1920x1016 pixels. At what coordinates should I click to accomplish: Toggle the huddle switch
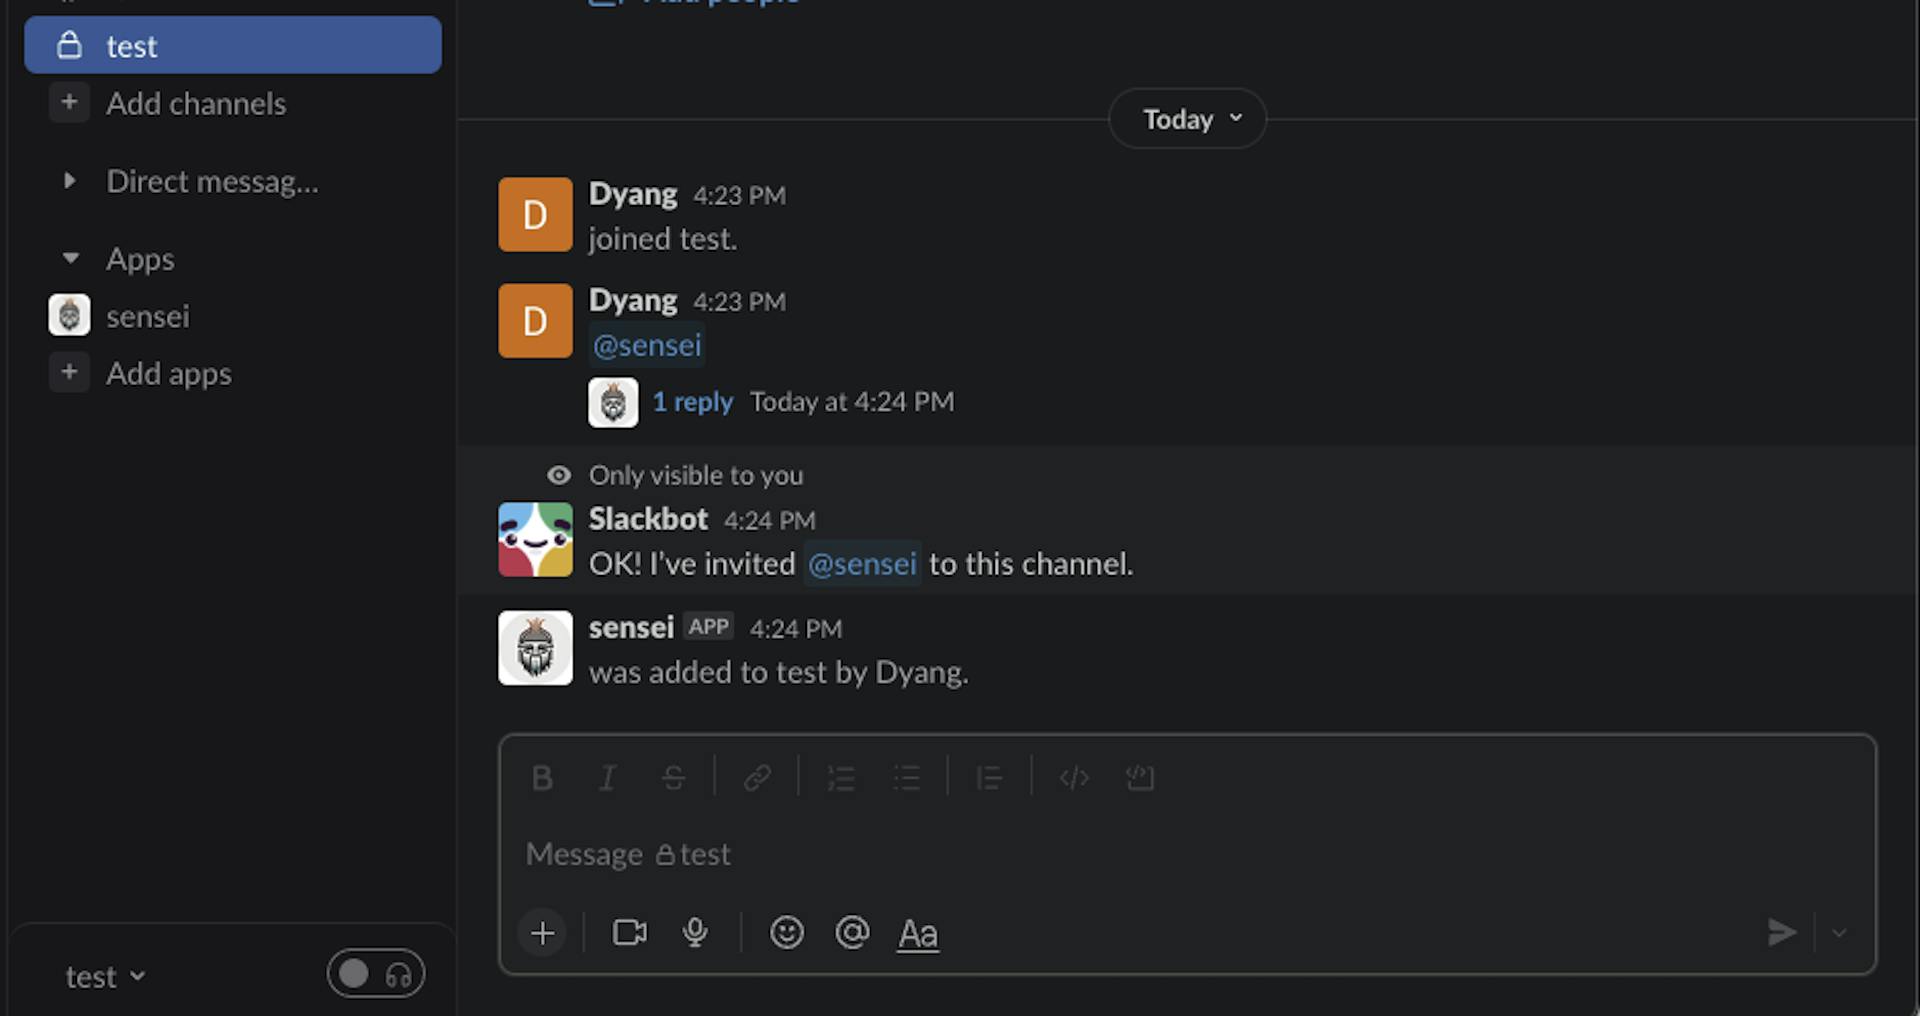pos(376,974)
